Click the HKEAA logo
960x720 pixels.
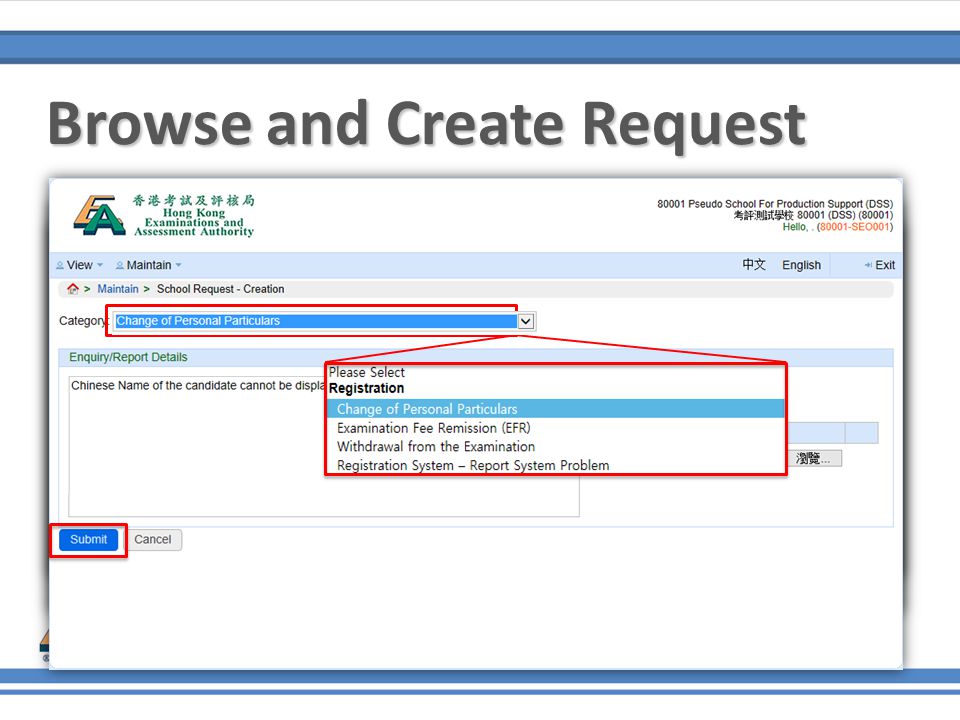[x=163, y=216]
